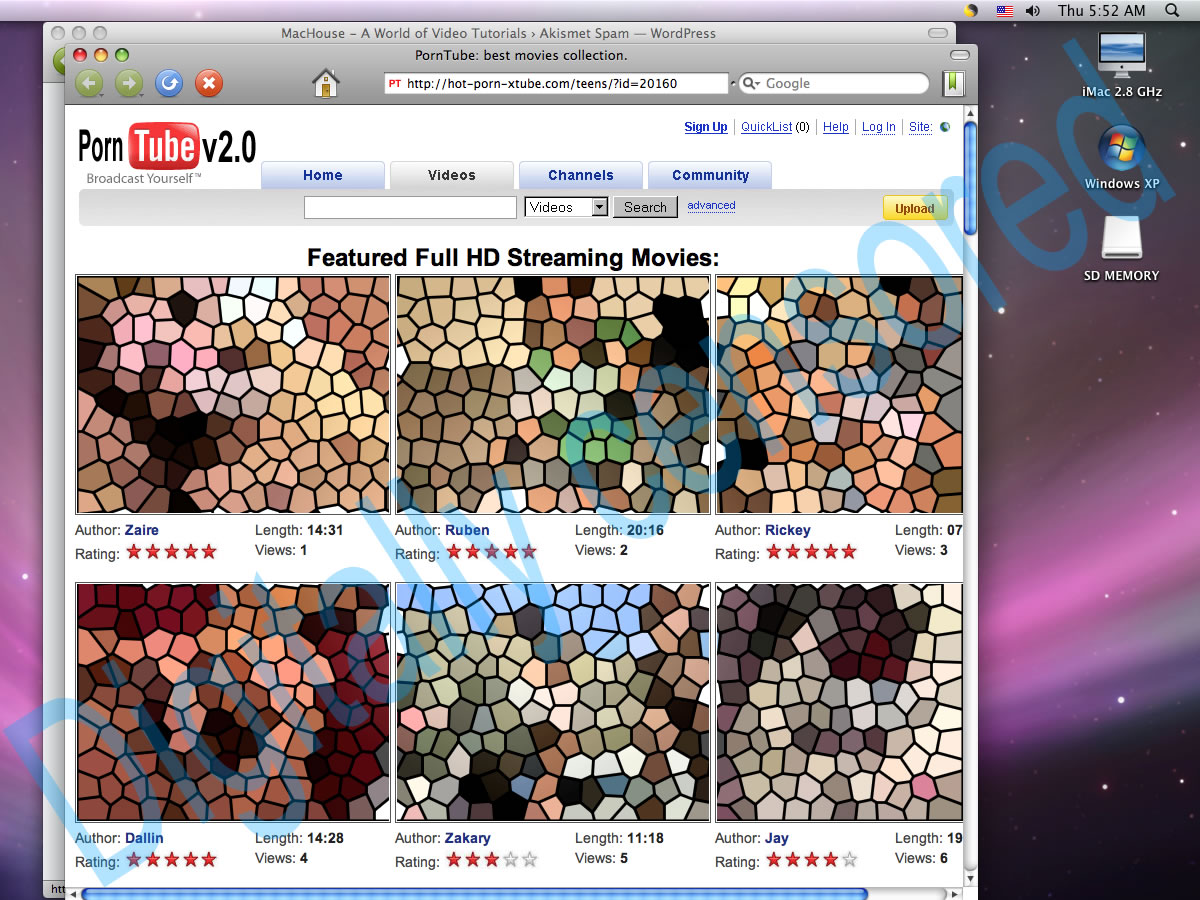This screenshot has width=1200, height=900.
Task: Open the US flag input menu
Action: click(x=1004, y=10)
